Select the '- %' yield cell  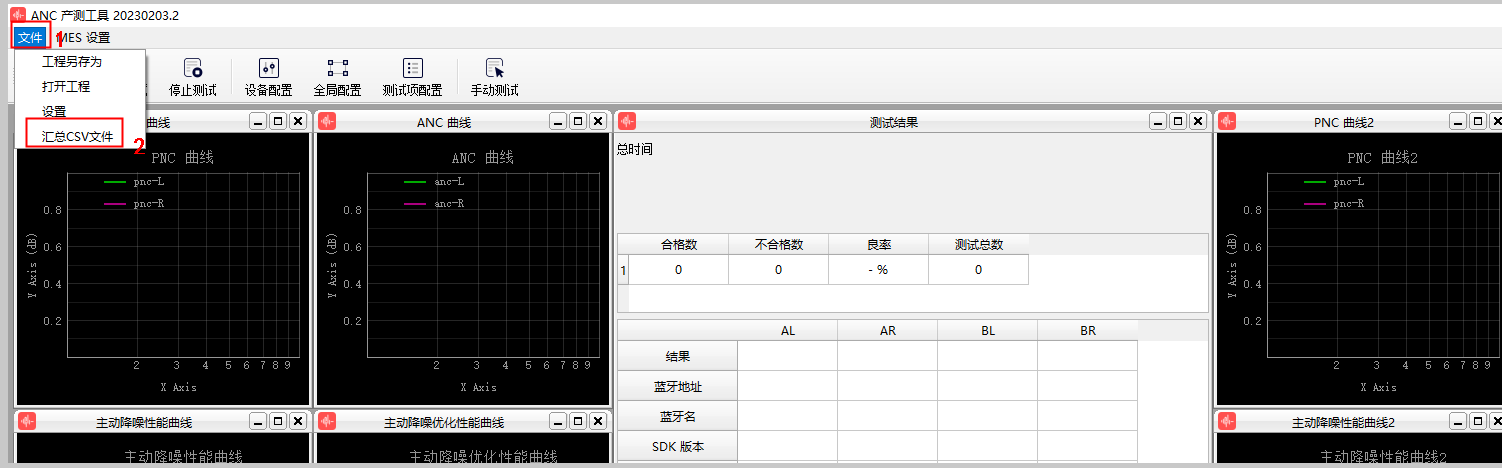click(x=879, y=270)
